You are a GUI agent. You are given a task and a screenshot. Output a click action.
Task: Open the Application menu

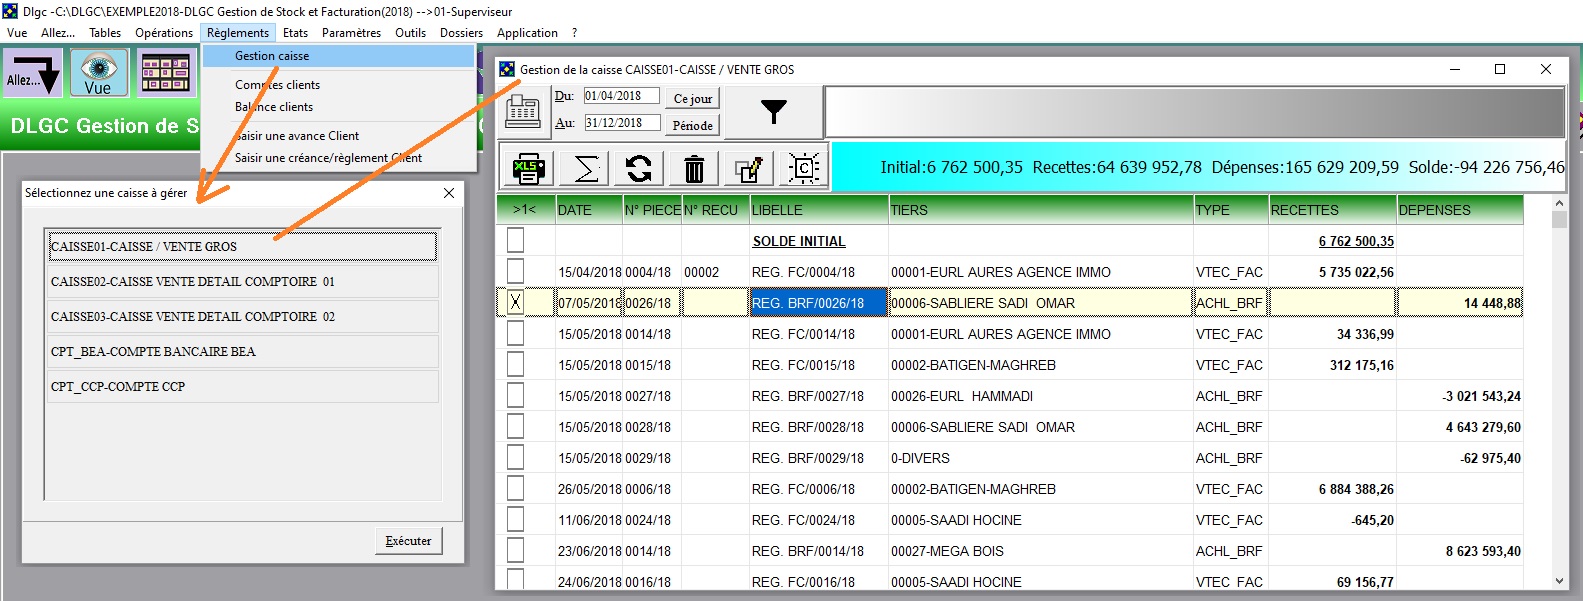coord(527,33)
